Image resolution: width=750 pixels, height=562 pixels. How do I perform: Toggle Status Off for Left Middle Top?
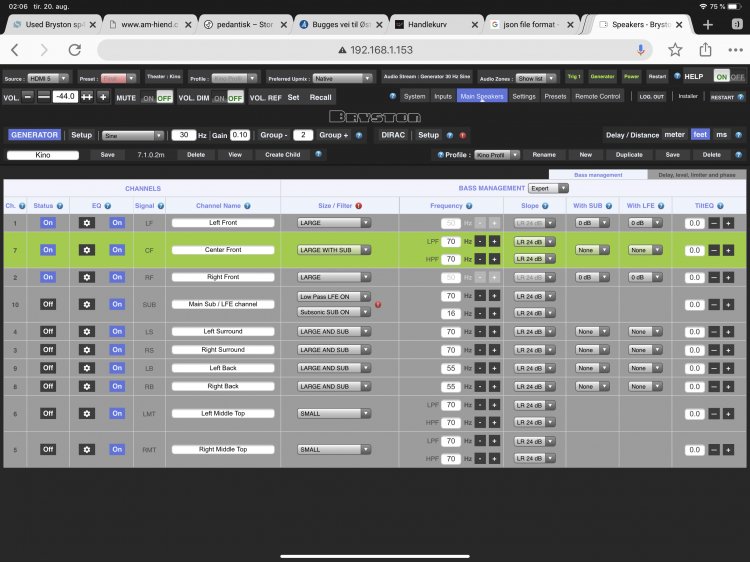48,413
